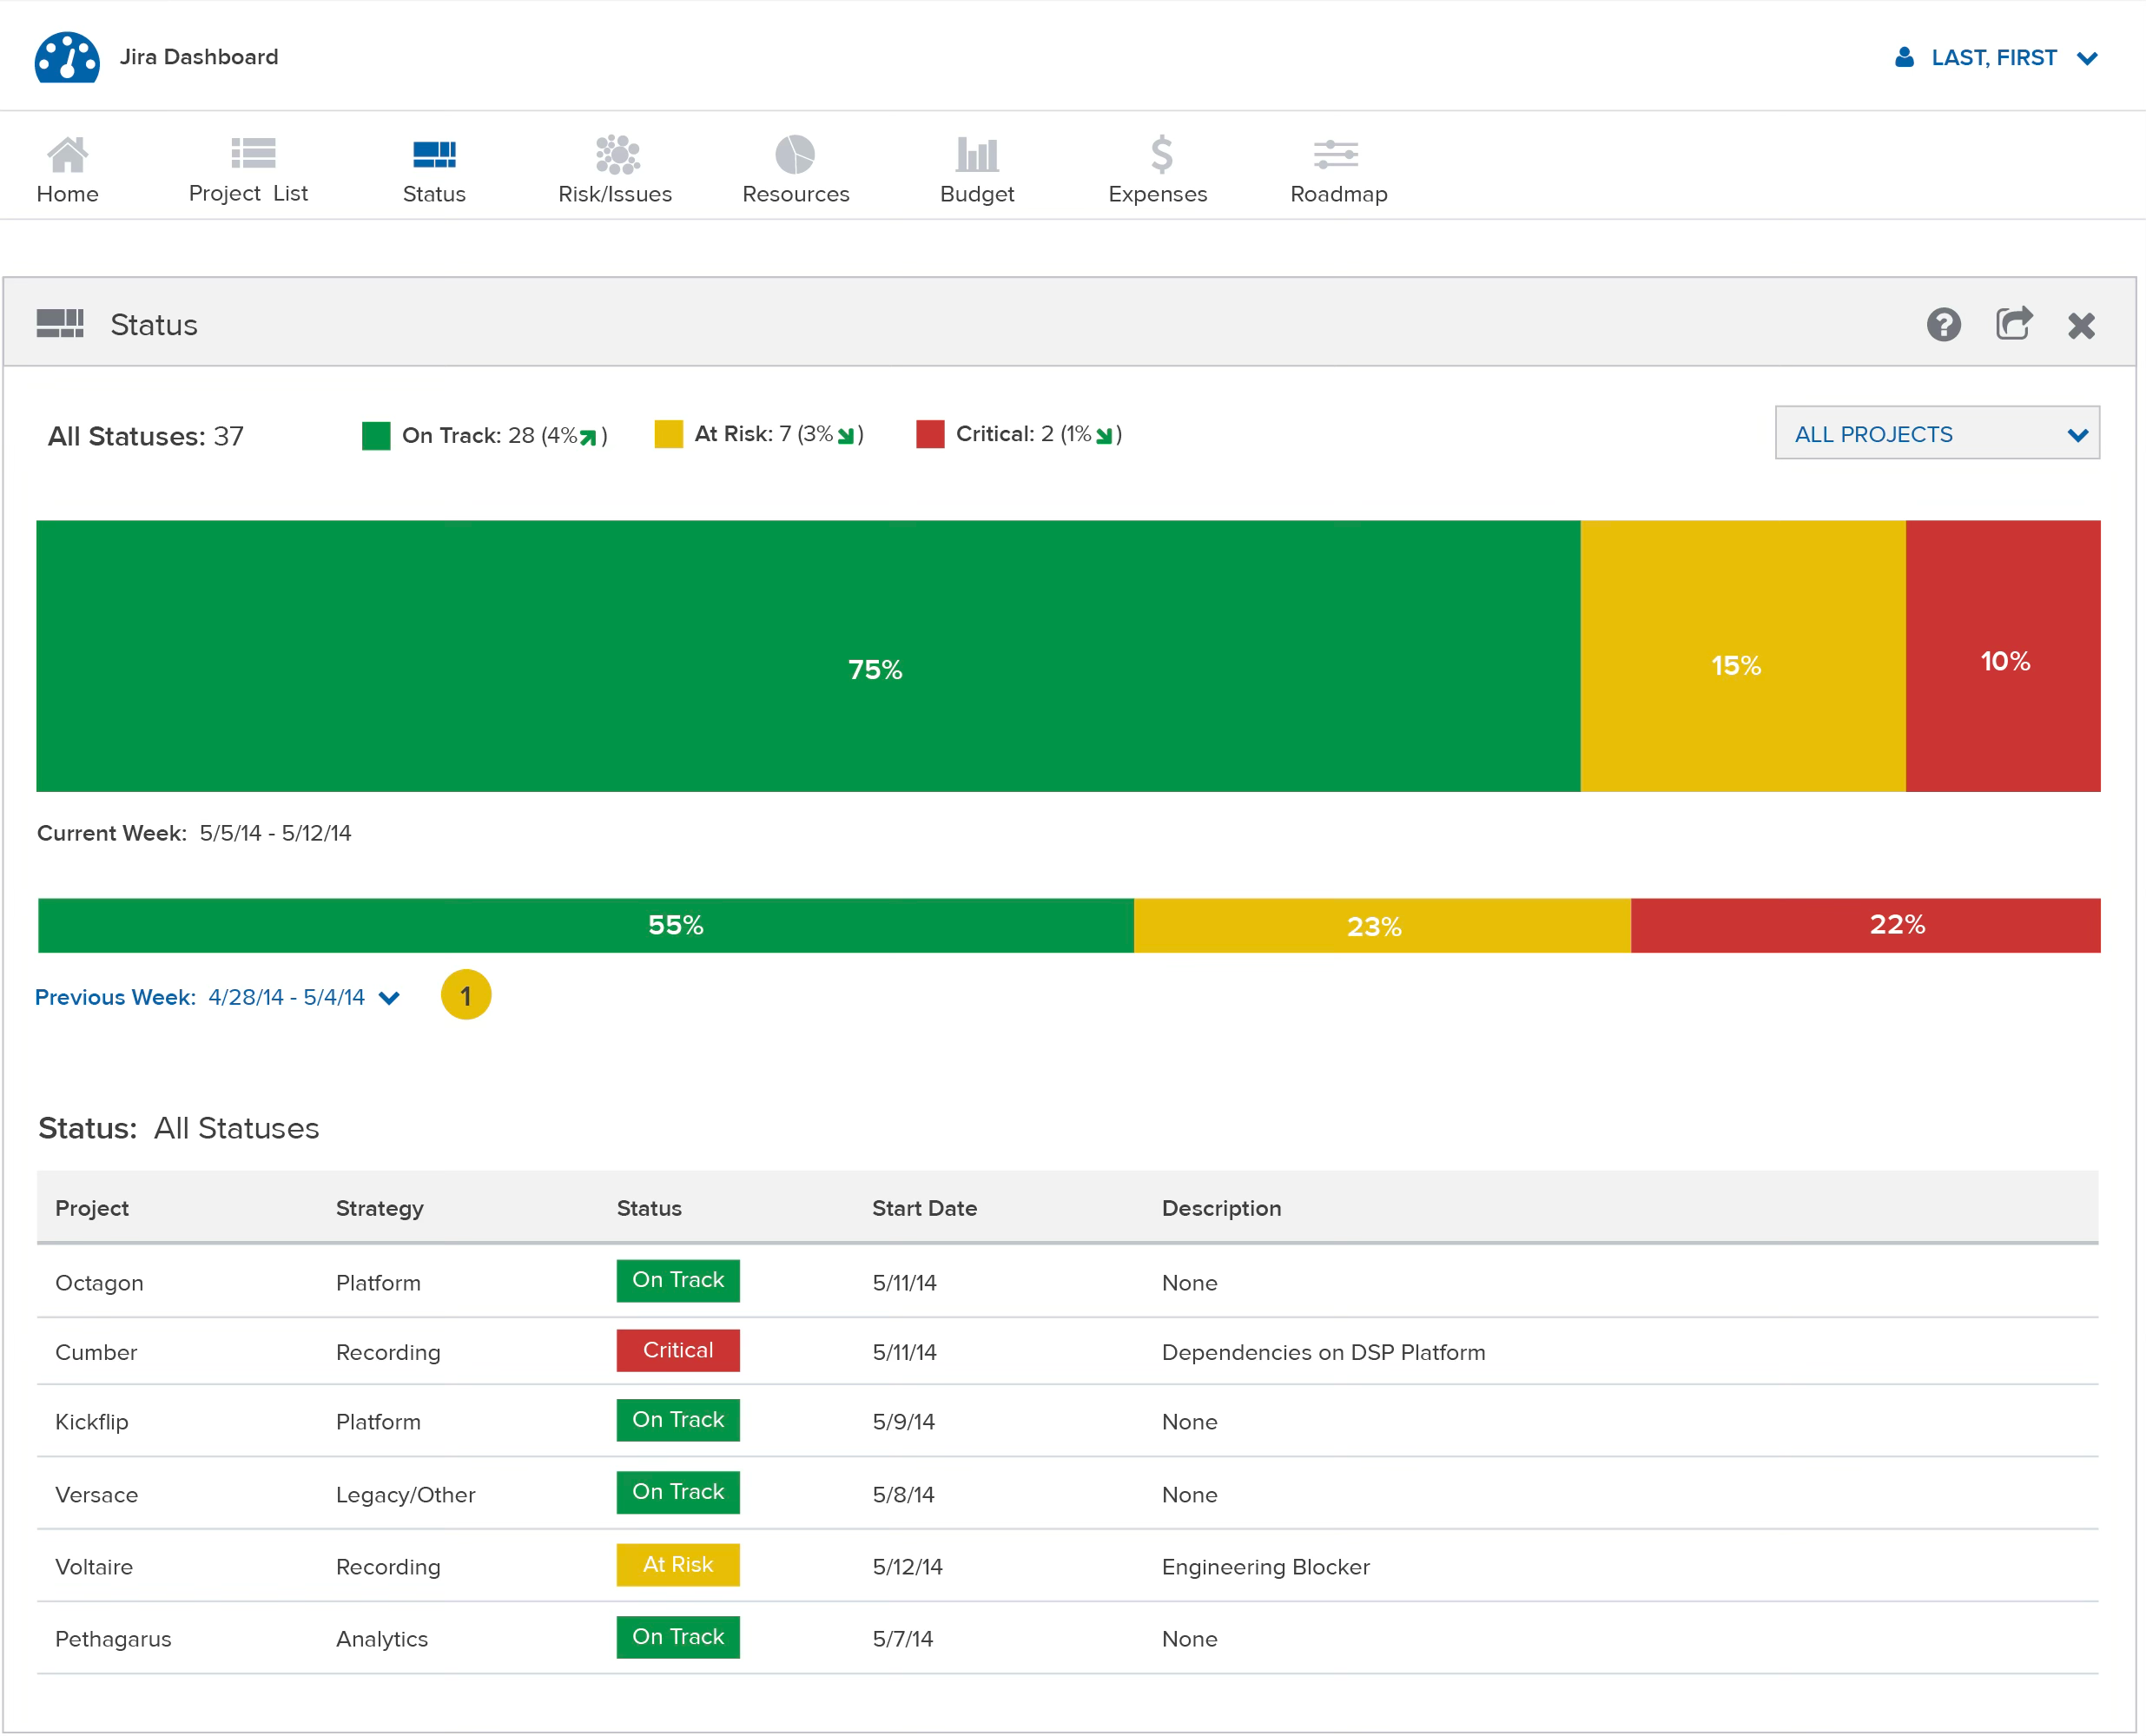
Task: Open the Budget bar chart icon
Action: 976,154
